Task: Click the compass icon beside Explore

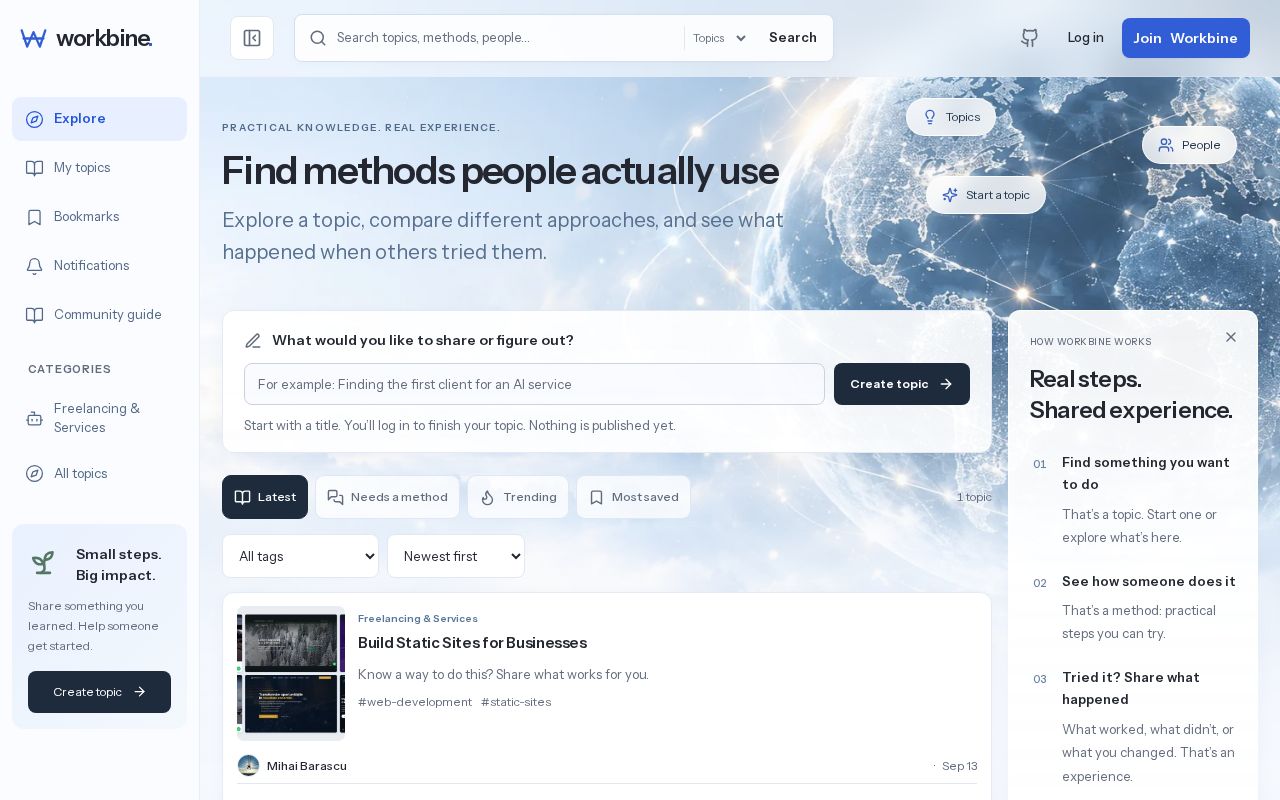Action: click(34, 119)
